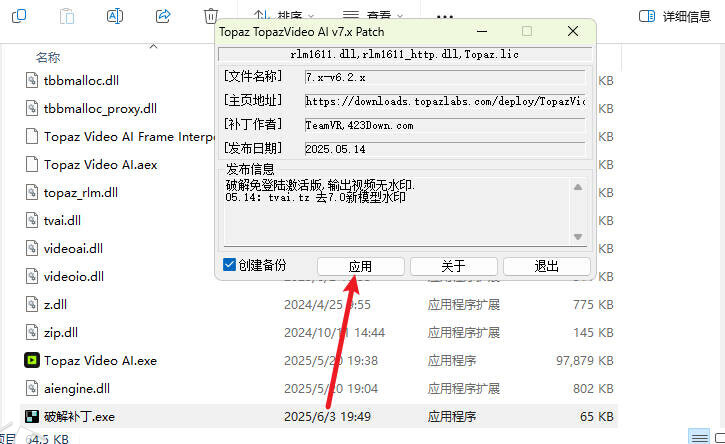725x444 pixels.
Task: Click the paste clipboard icon
Action: click(67, 16)
